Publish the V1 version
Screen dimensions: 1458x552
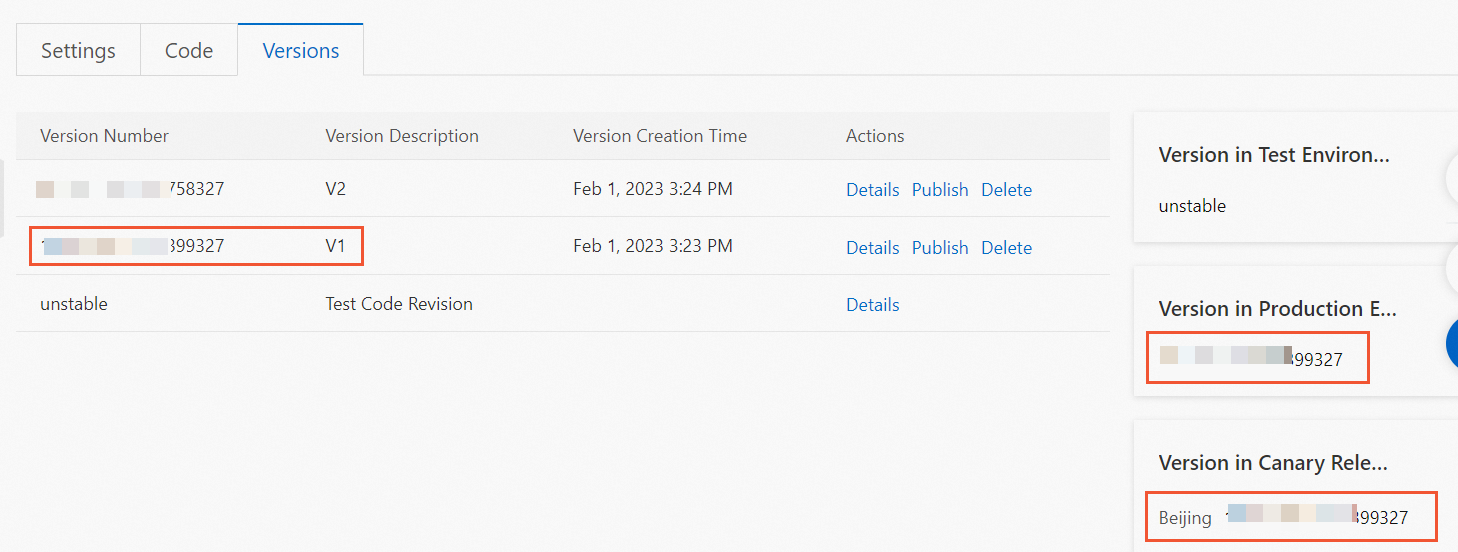[x=940, y=248]
